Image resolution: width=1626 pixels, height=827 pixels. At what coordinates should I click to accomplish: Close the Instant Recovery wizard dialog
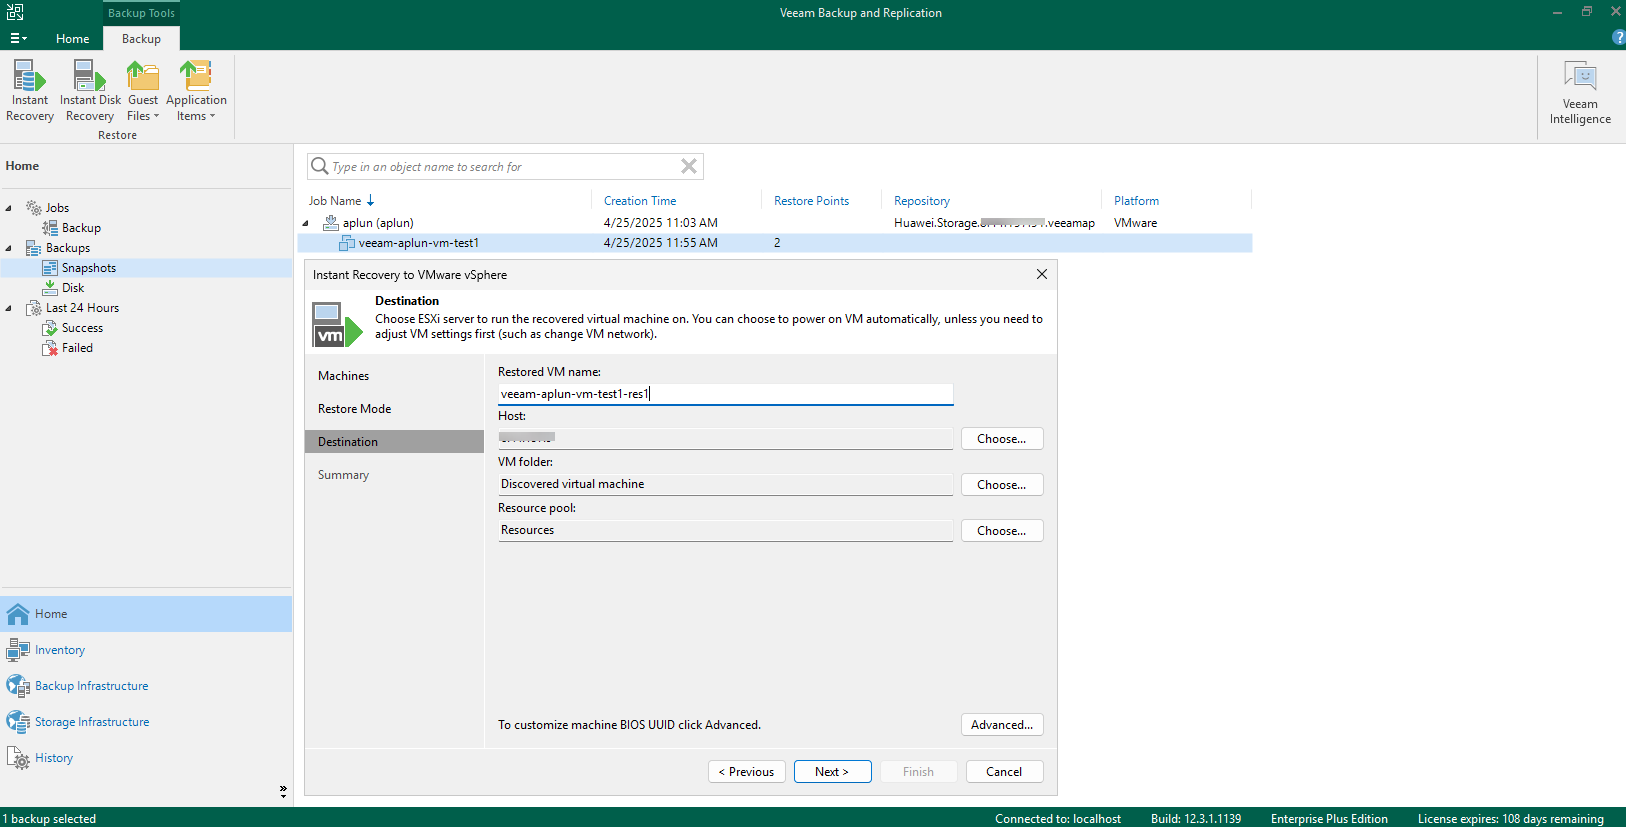[1042, 274]
